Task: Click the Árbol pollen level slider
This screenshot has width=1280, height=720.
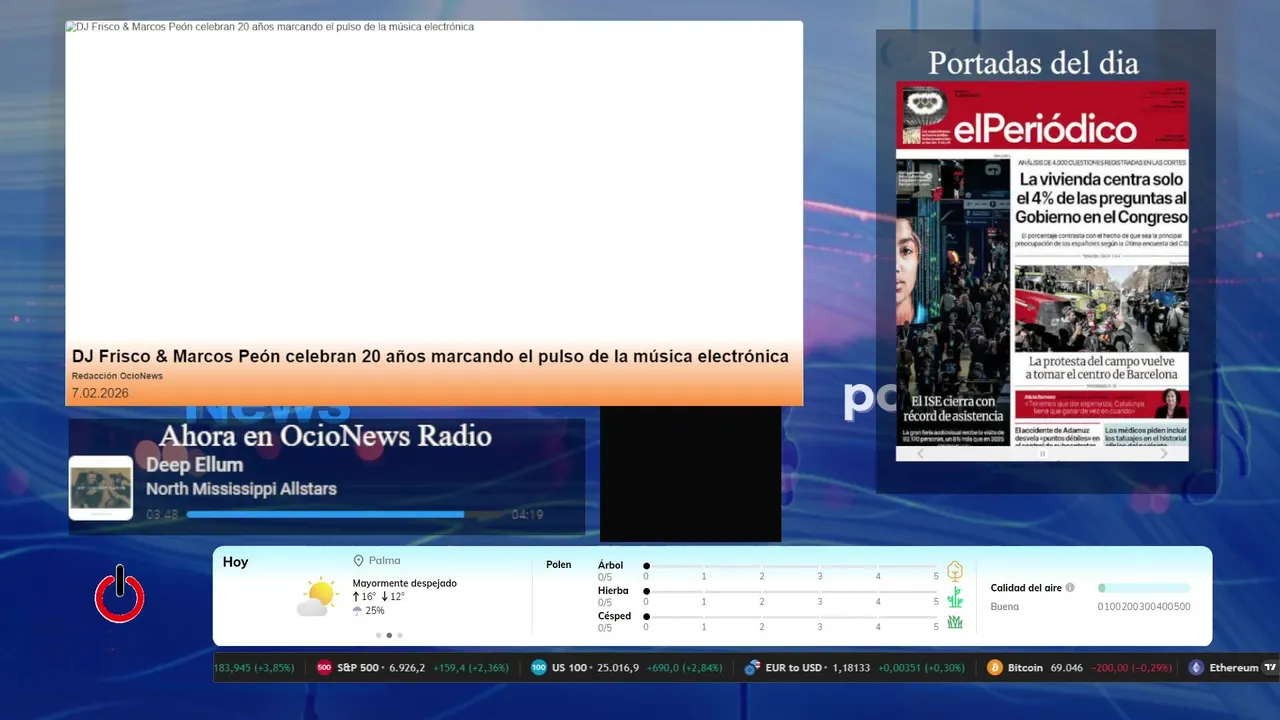Action: click(792, 566)
